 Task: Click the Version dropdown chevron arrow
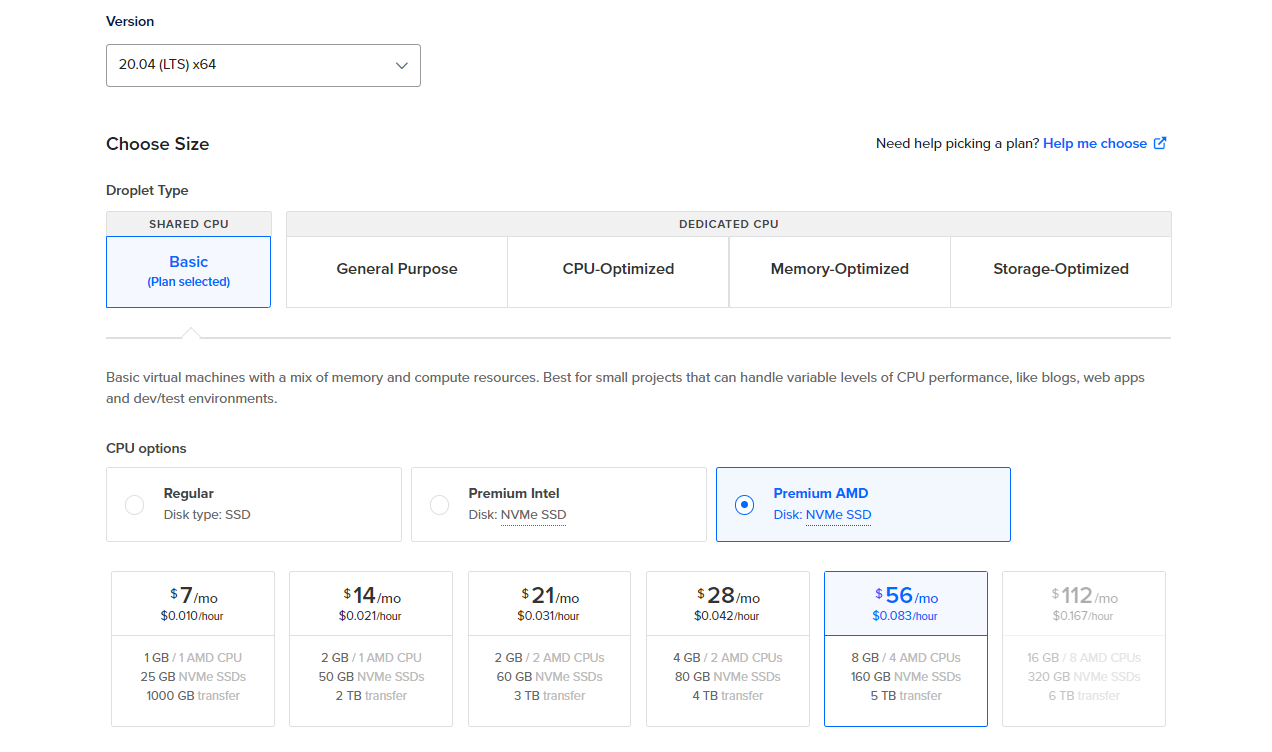pos(401,65)
